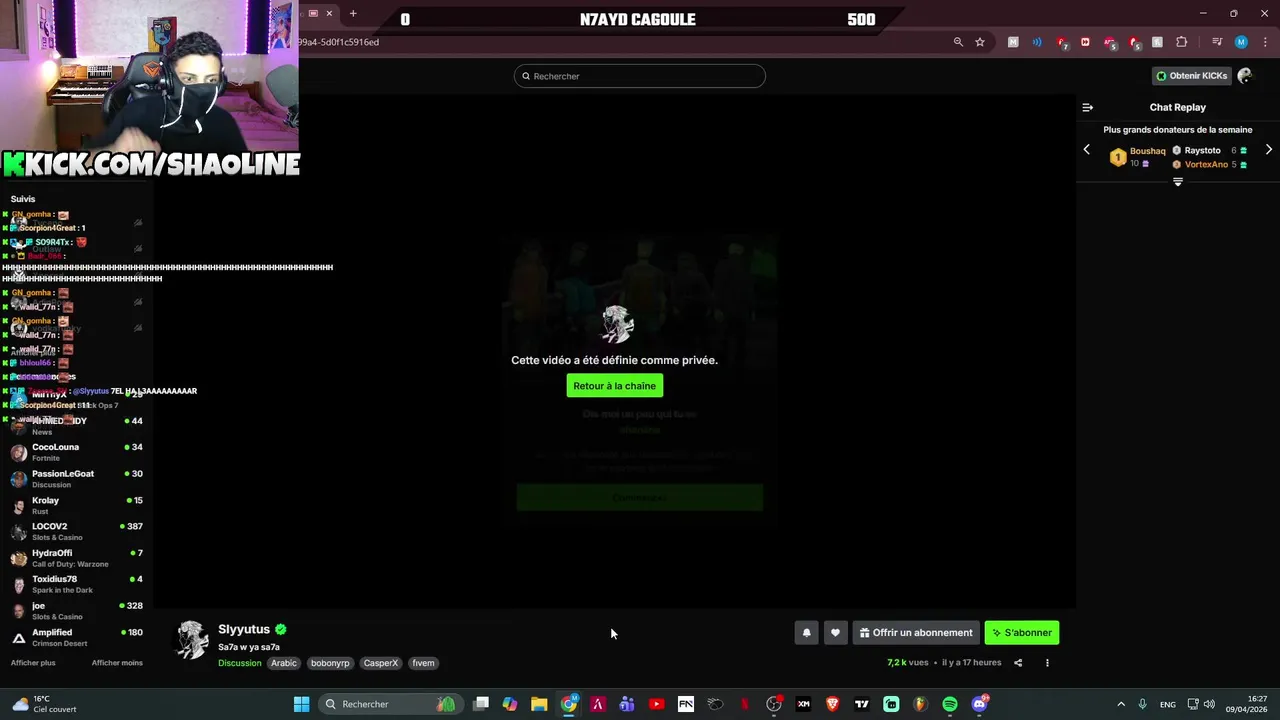Open the blue M profile button in Chrome
The image size is (1280, 720).
coord(1241,42)
